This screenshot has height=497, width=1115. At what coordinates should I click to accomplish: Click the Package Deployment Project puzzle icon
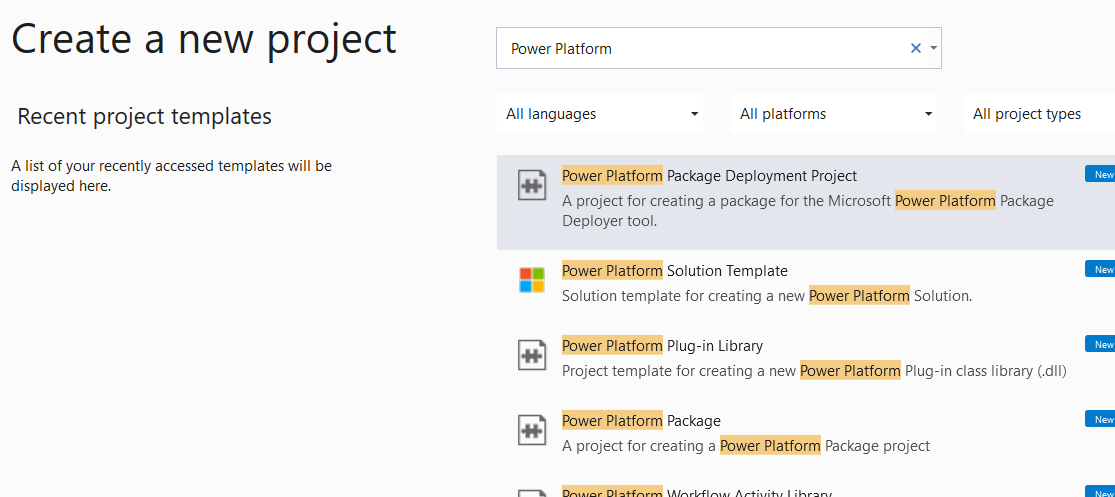pyautogui.click(x=531, y=186)
